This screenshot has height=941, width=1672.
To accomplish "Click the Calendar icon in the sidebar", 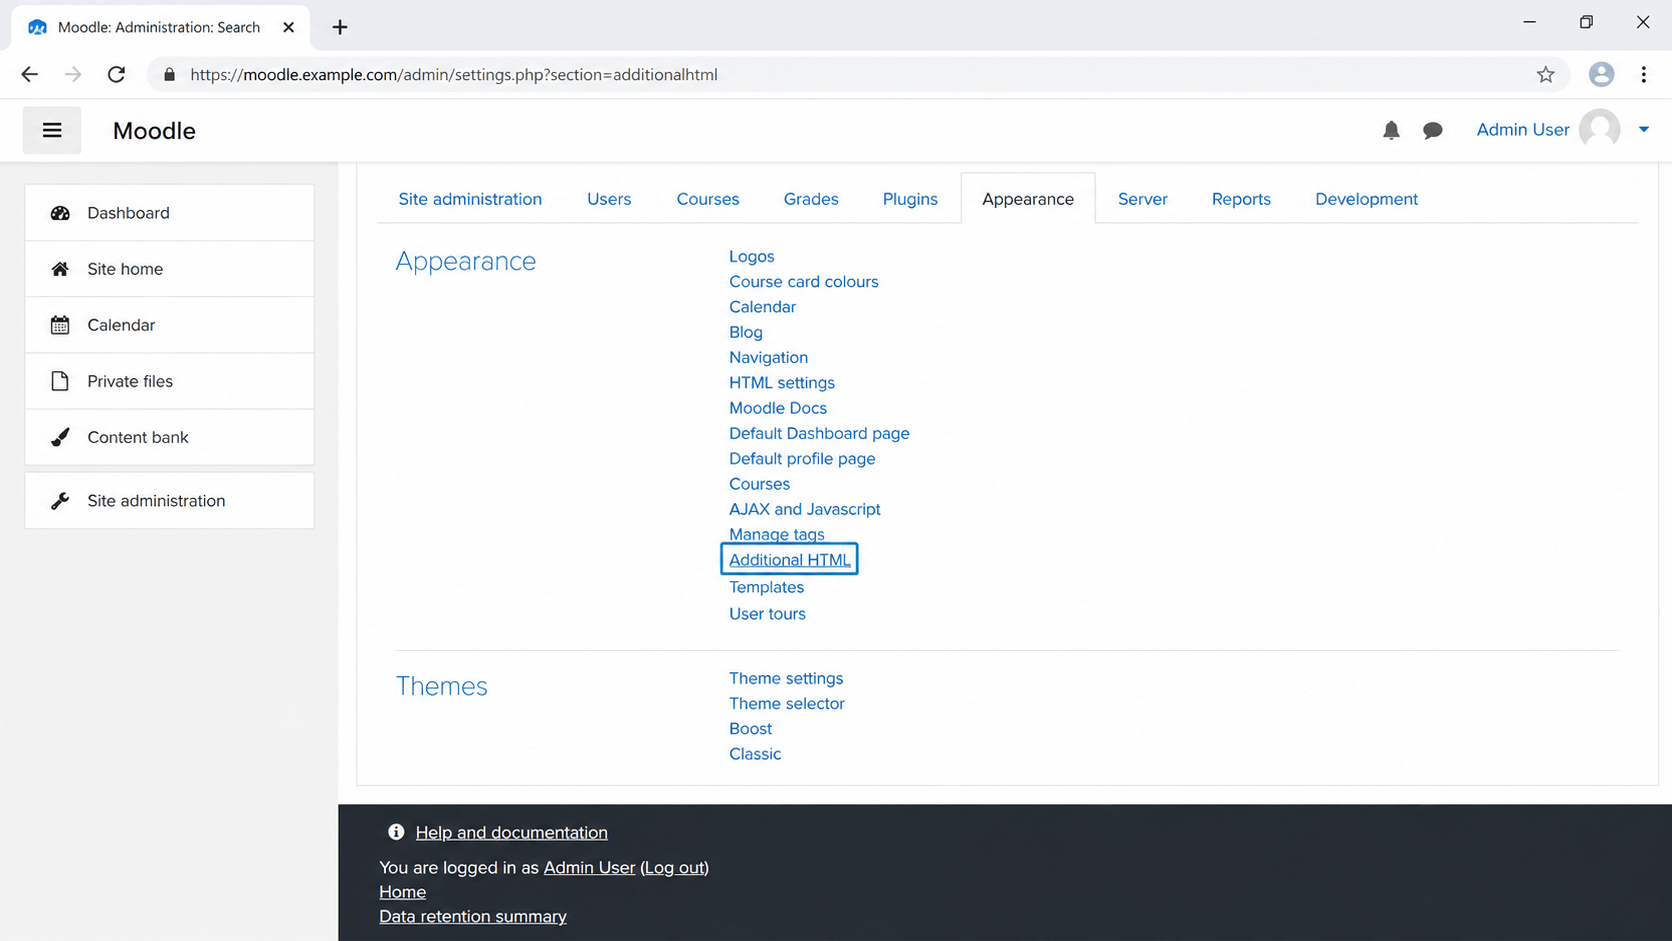I will click(x=60, y=325).
